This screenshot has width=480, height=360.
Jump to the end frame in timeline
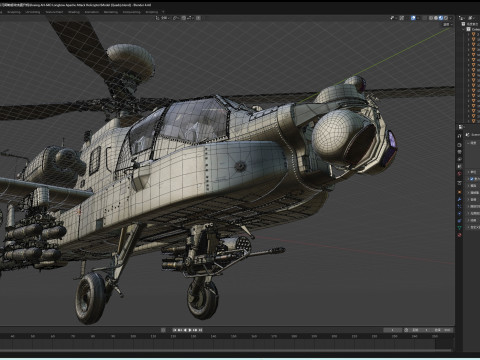[200, 330]
